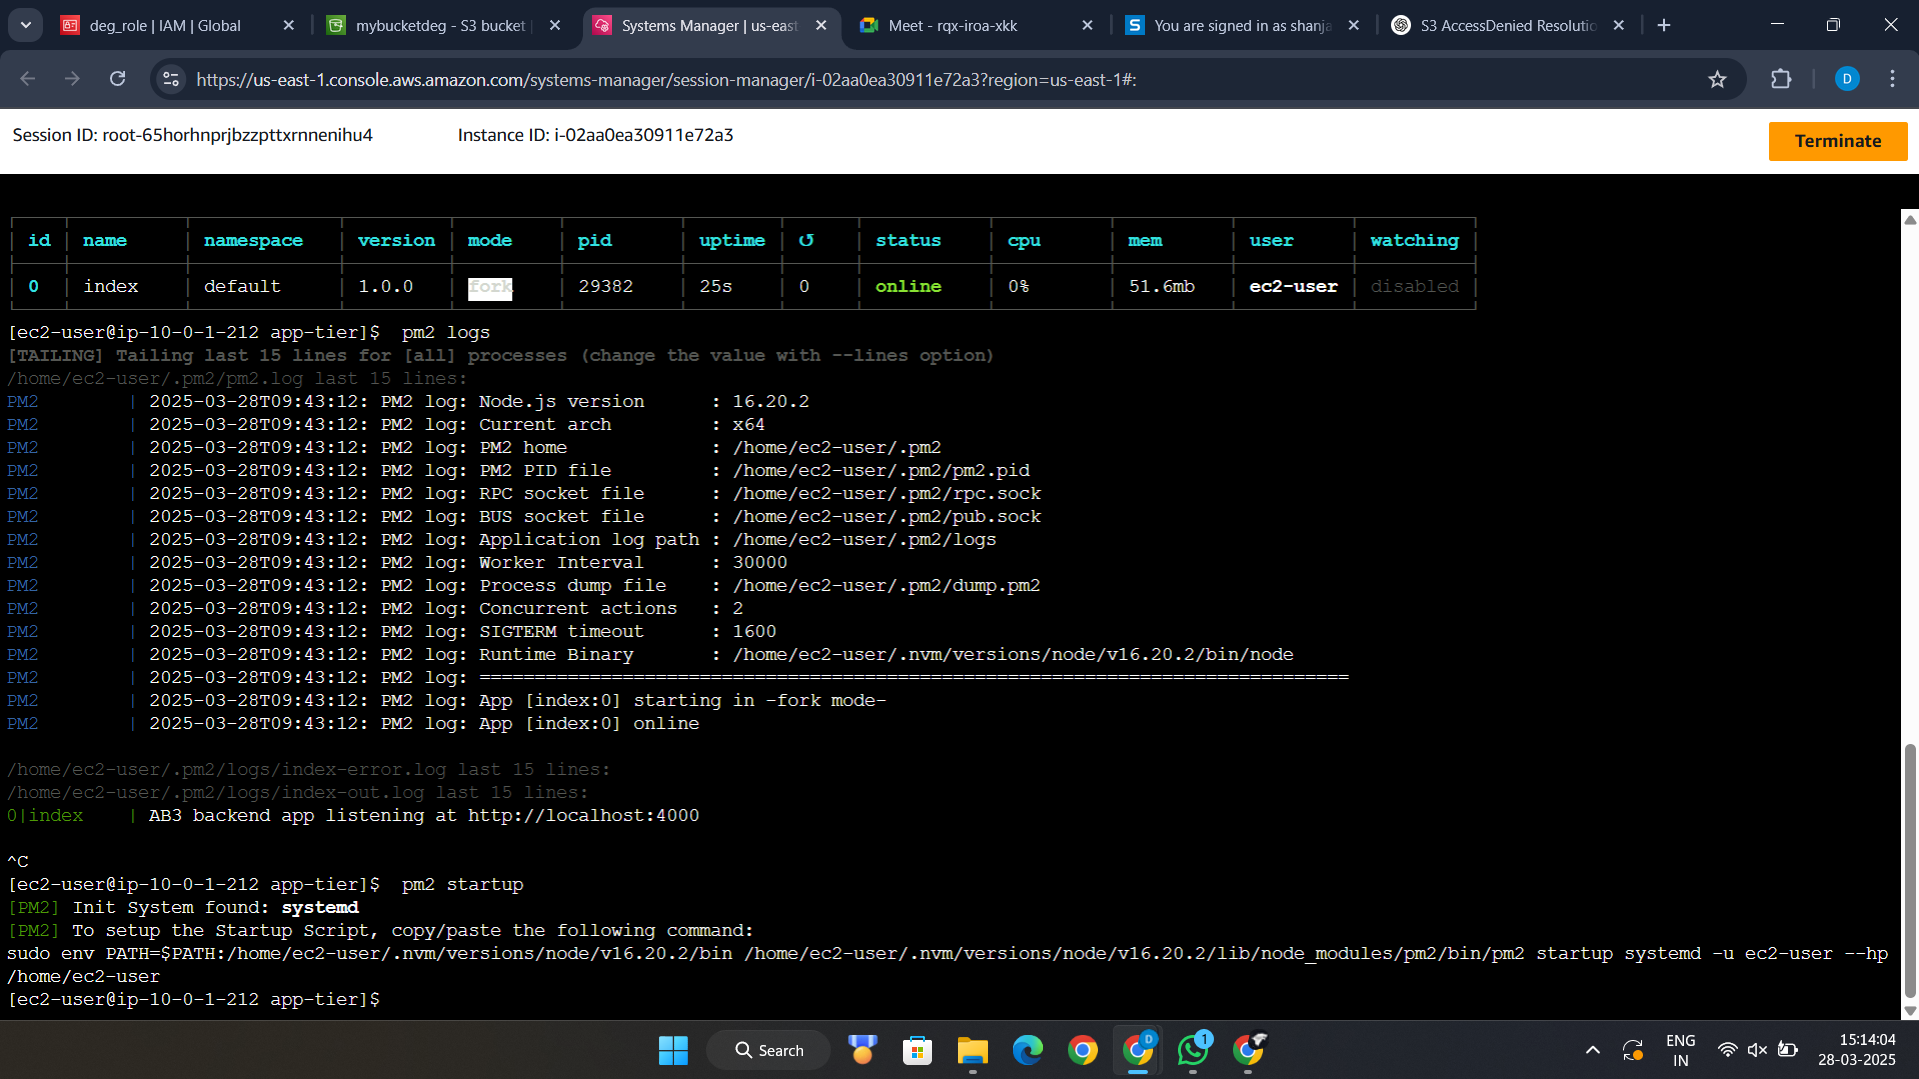Click the muted volume tray icon

pyautogui.click(x=1757, y=1051)
